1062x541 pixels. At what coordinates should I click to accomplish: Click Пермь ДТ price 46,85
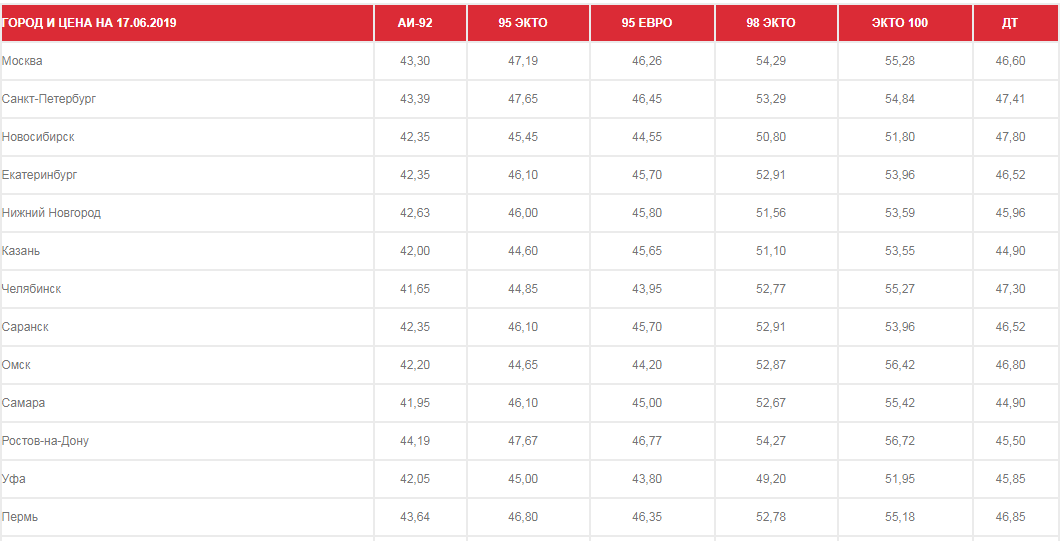point(1011,517)
